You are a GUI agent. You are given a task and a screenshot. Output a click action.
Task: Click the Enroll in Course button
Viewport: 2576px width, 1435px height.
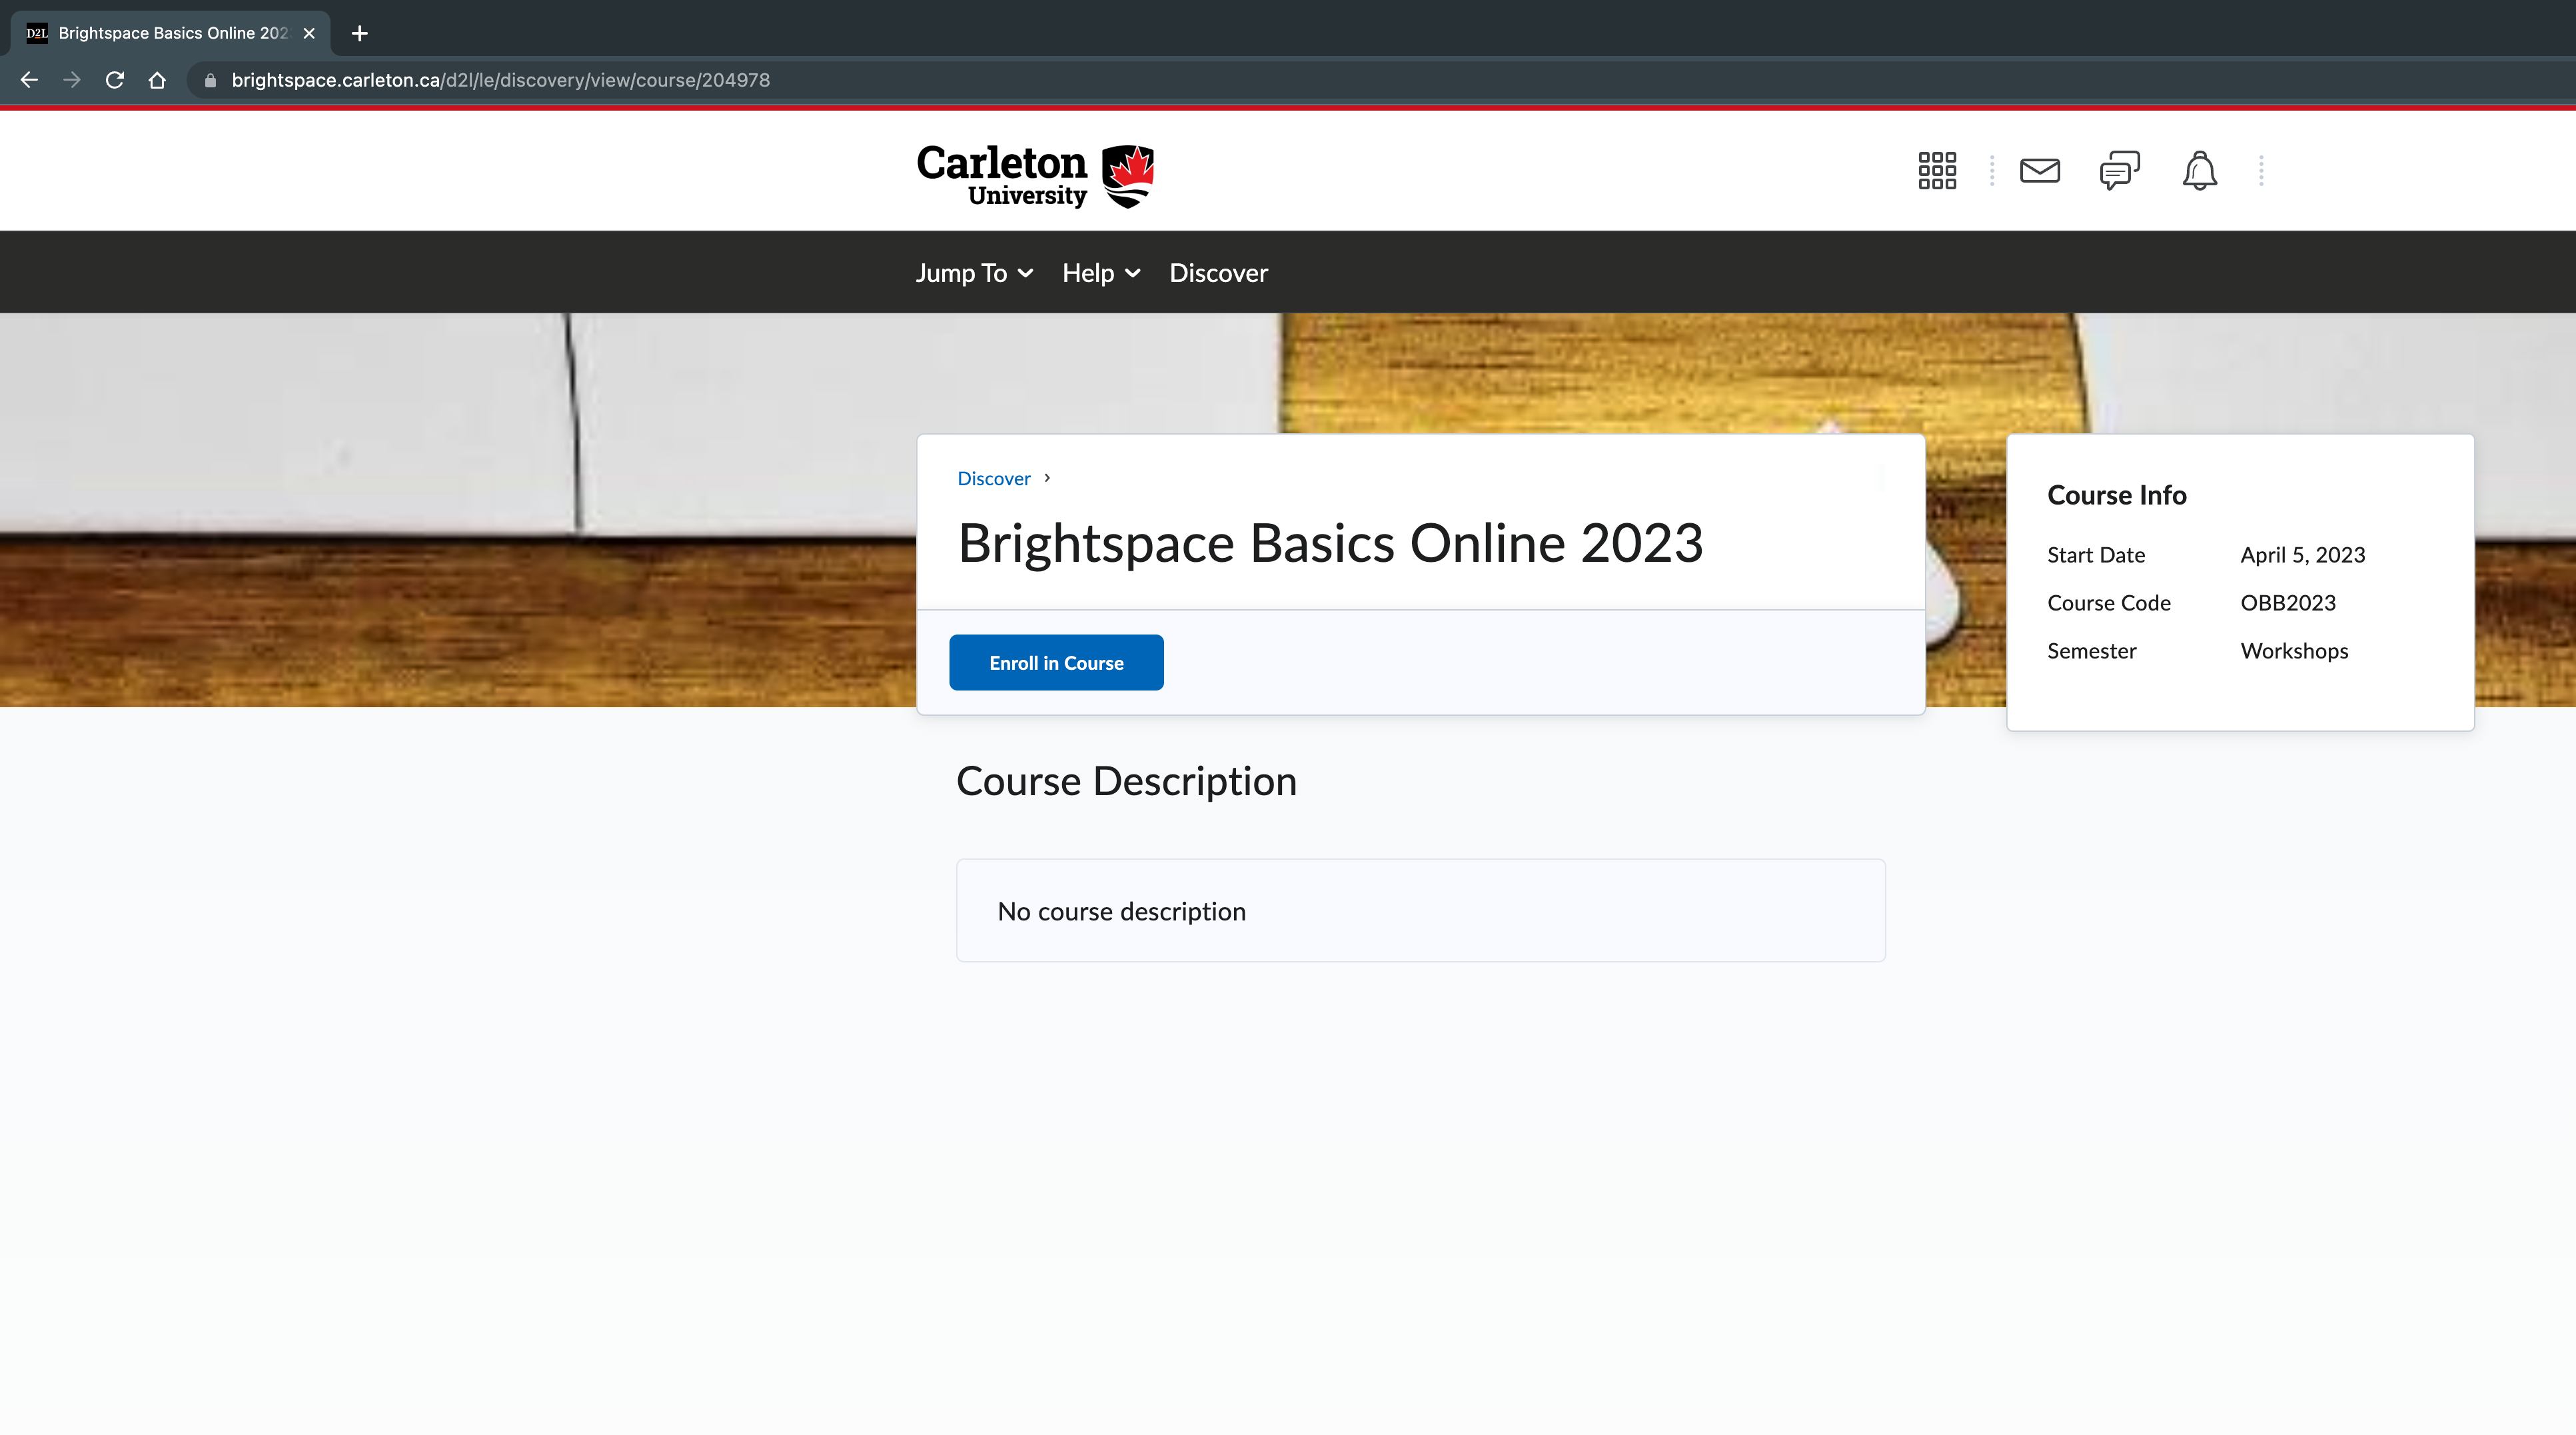[1056, 663]
